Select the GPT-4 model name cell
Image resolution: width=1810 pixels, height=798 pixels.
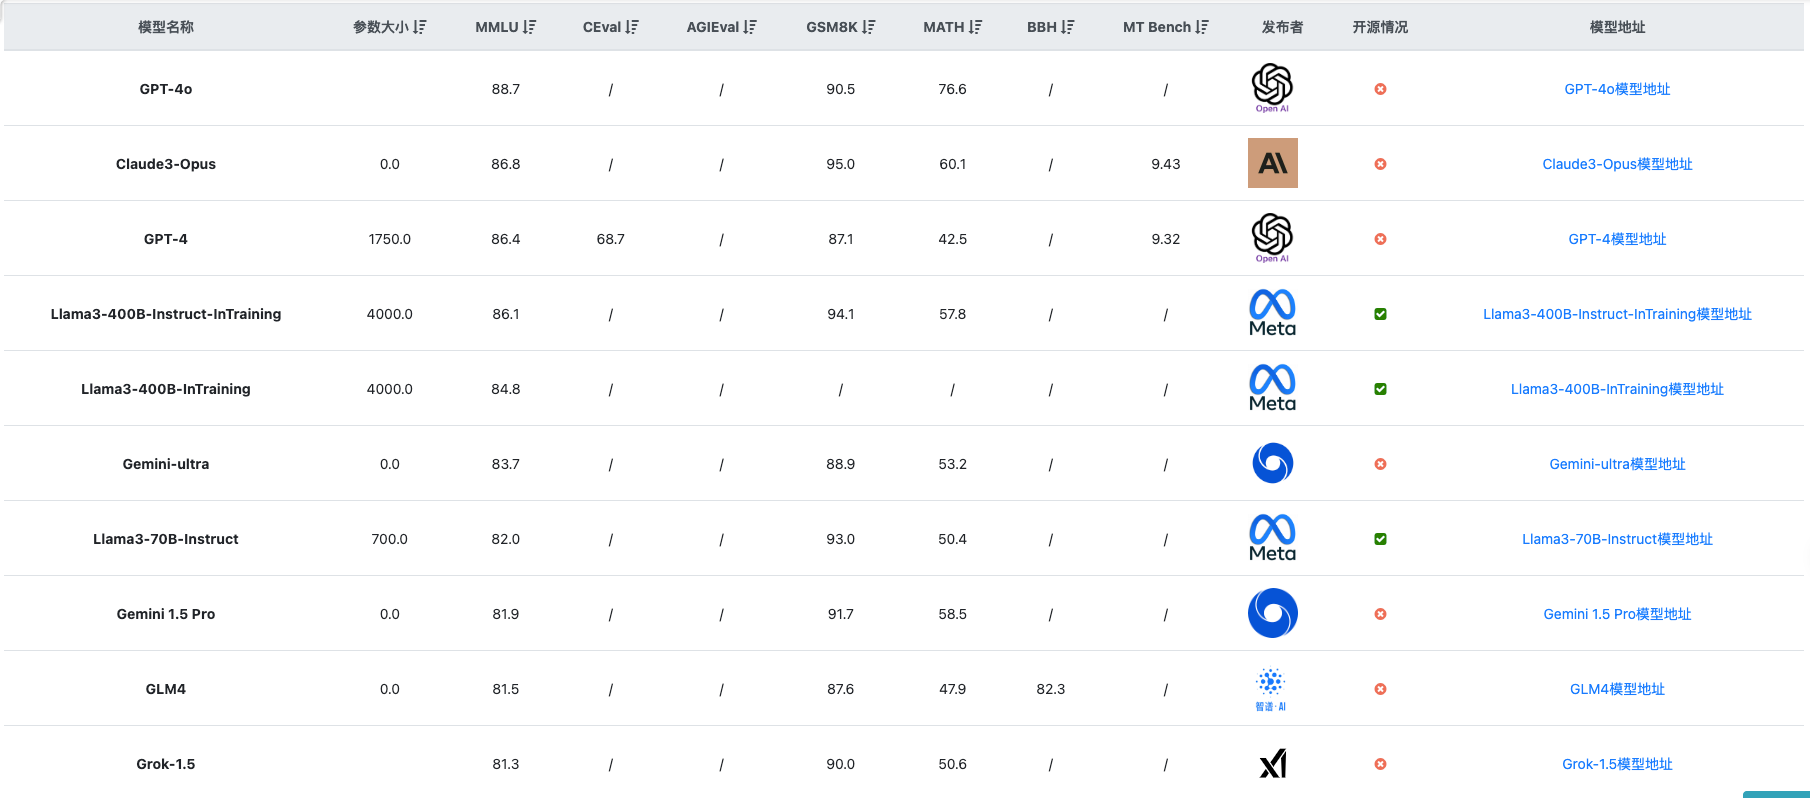(166, 239)
